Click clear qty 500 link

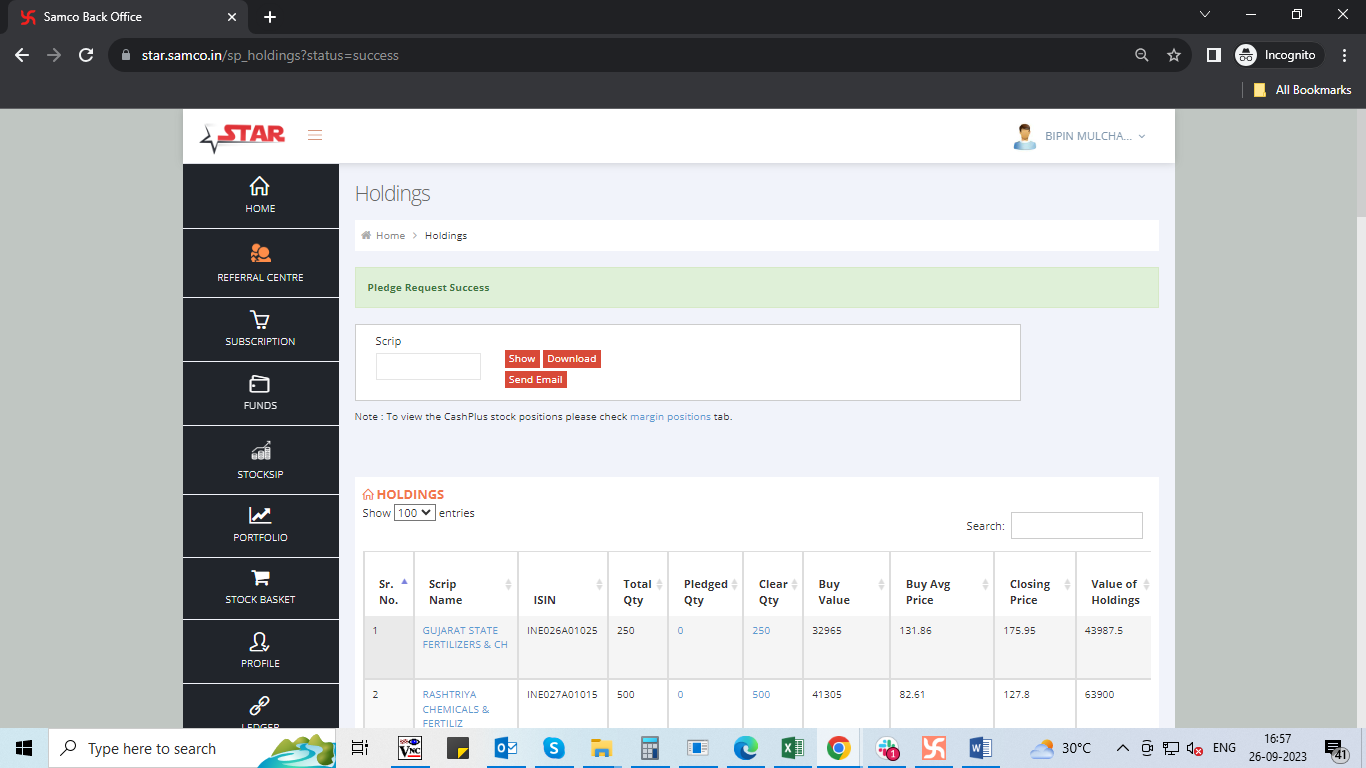pyautogui.click(x=761, y=695)
